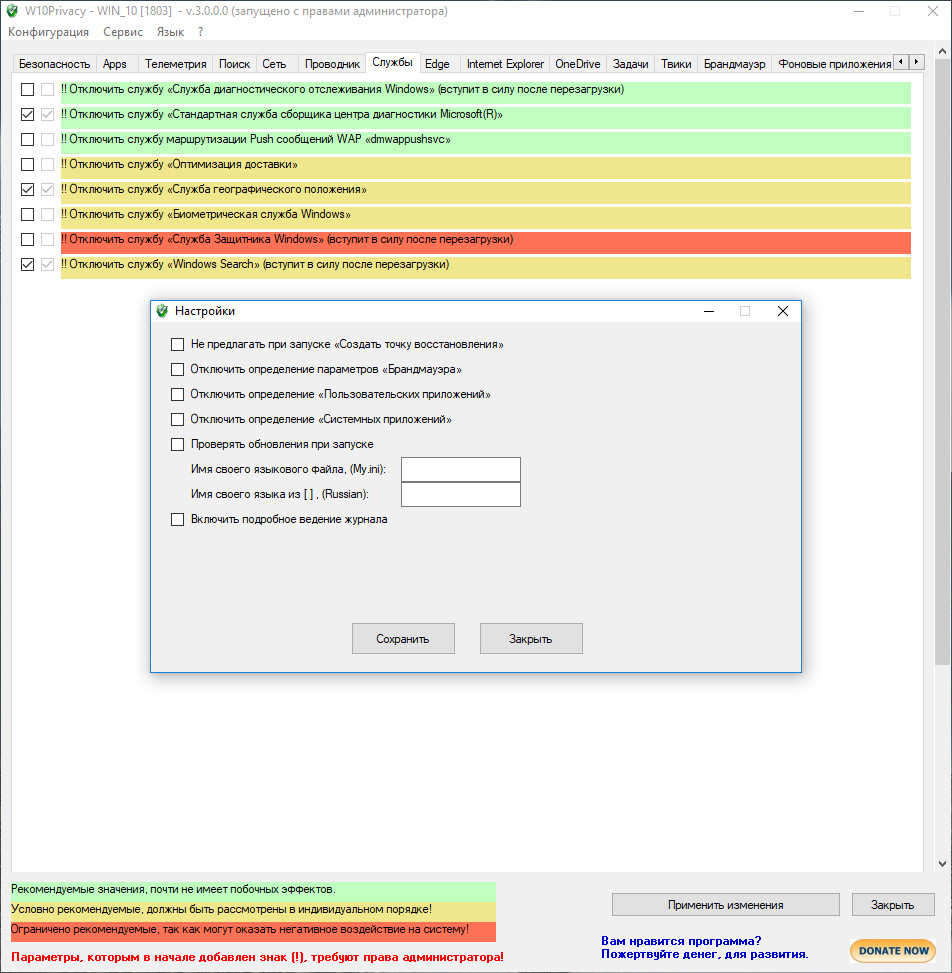Minimize the Настройки dialog
This screenshot has width=952, height=973.
pyautogui.click(x=709, y=311)
